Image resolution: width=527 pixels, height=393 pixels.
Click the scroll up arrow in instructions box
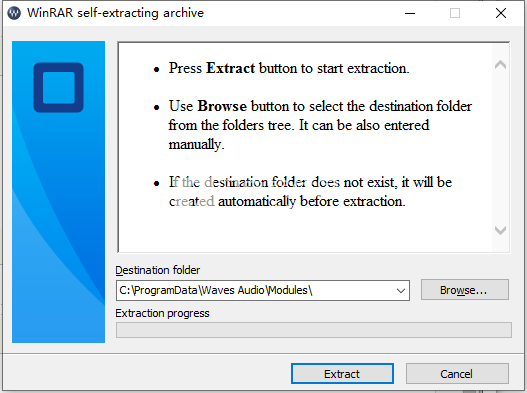[x=500, y=65]
